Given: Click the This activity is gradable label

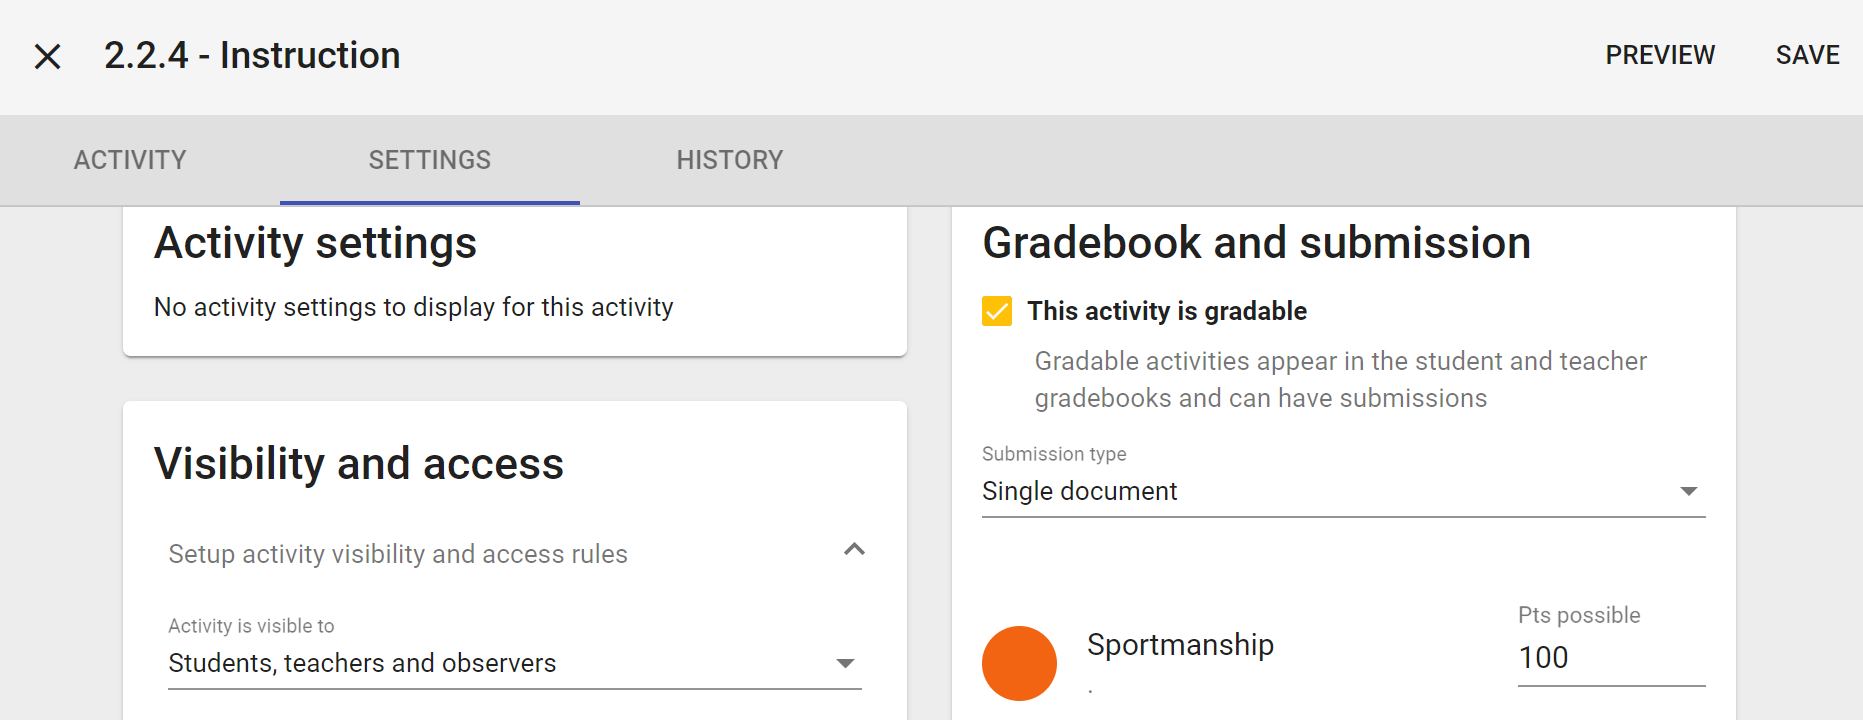Looking at the screenshot, I should click(1167, 311).
